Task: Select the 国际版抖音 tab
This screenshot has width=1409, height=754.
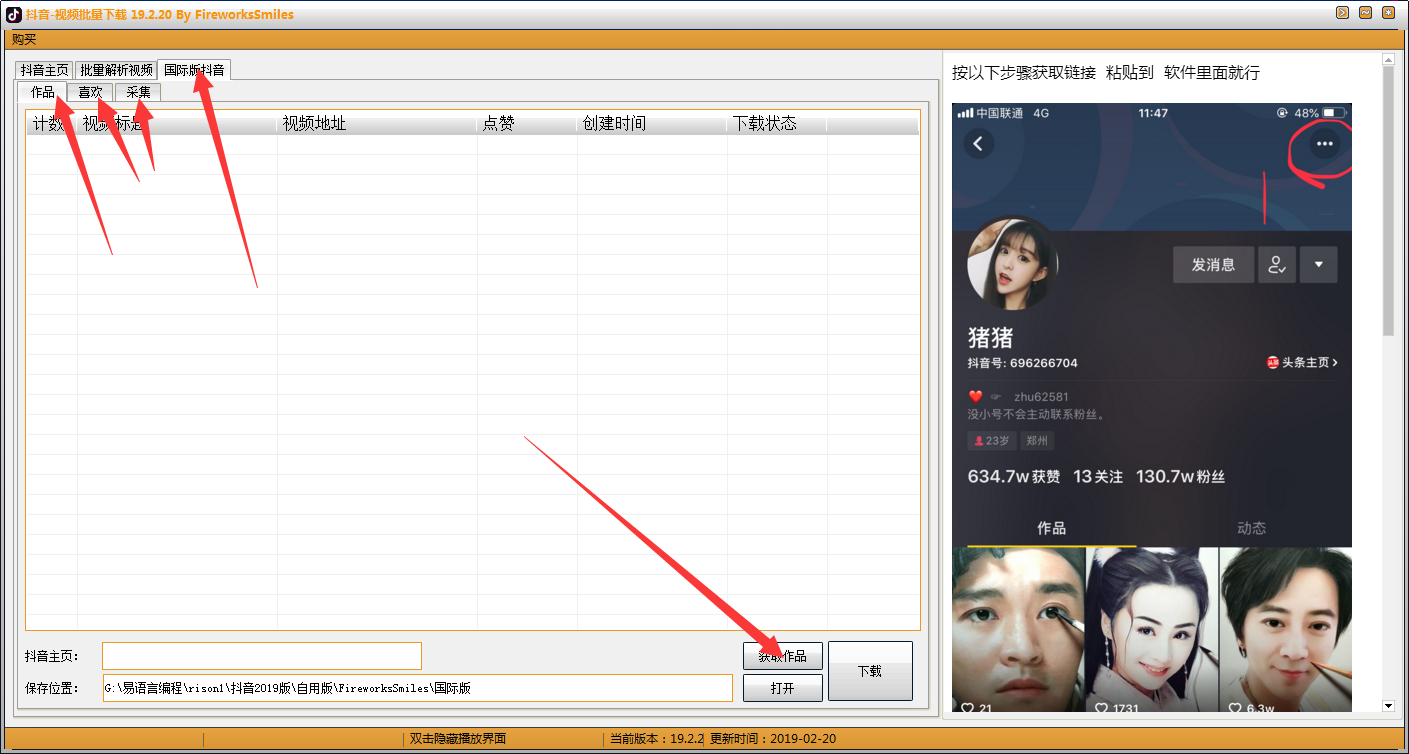Action: (x=194, y=69)
